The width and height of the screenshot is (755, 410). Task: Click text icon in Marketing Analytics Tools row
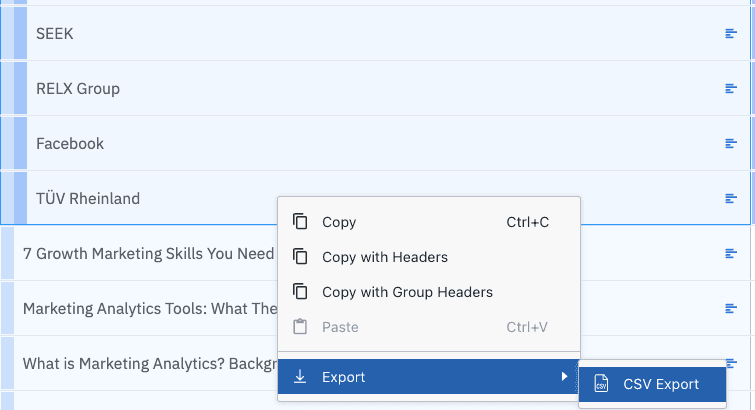point(731,309)
